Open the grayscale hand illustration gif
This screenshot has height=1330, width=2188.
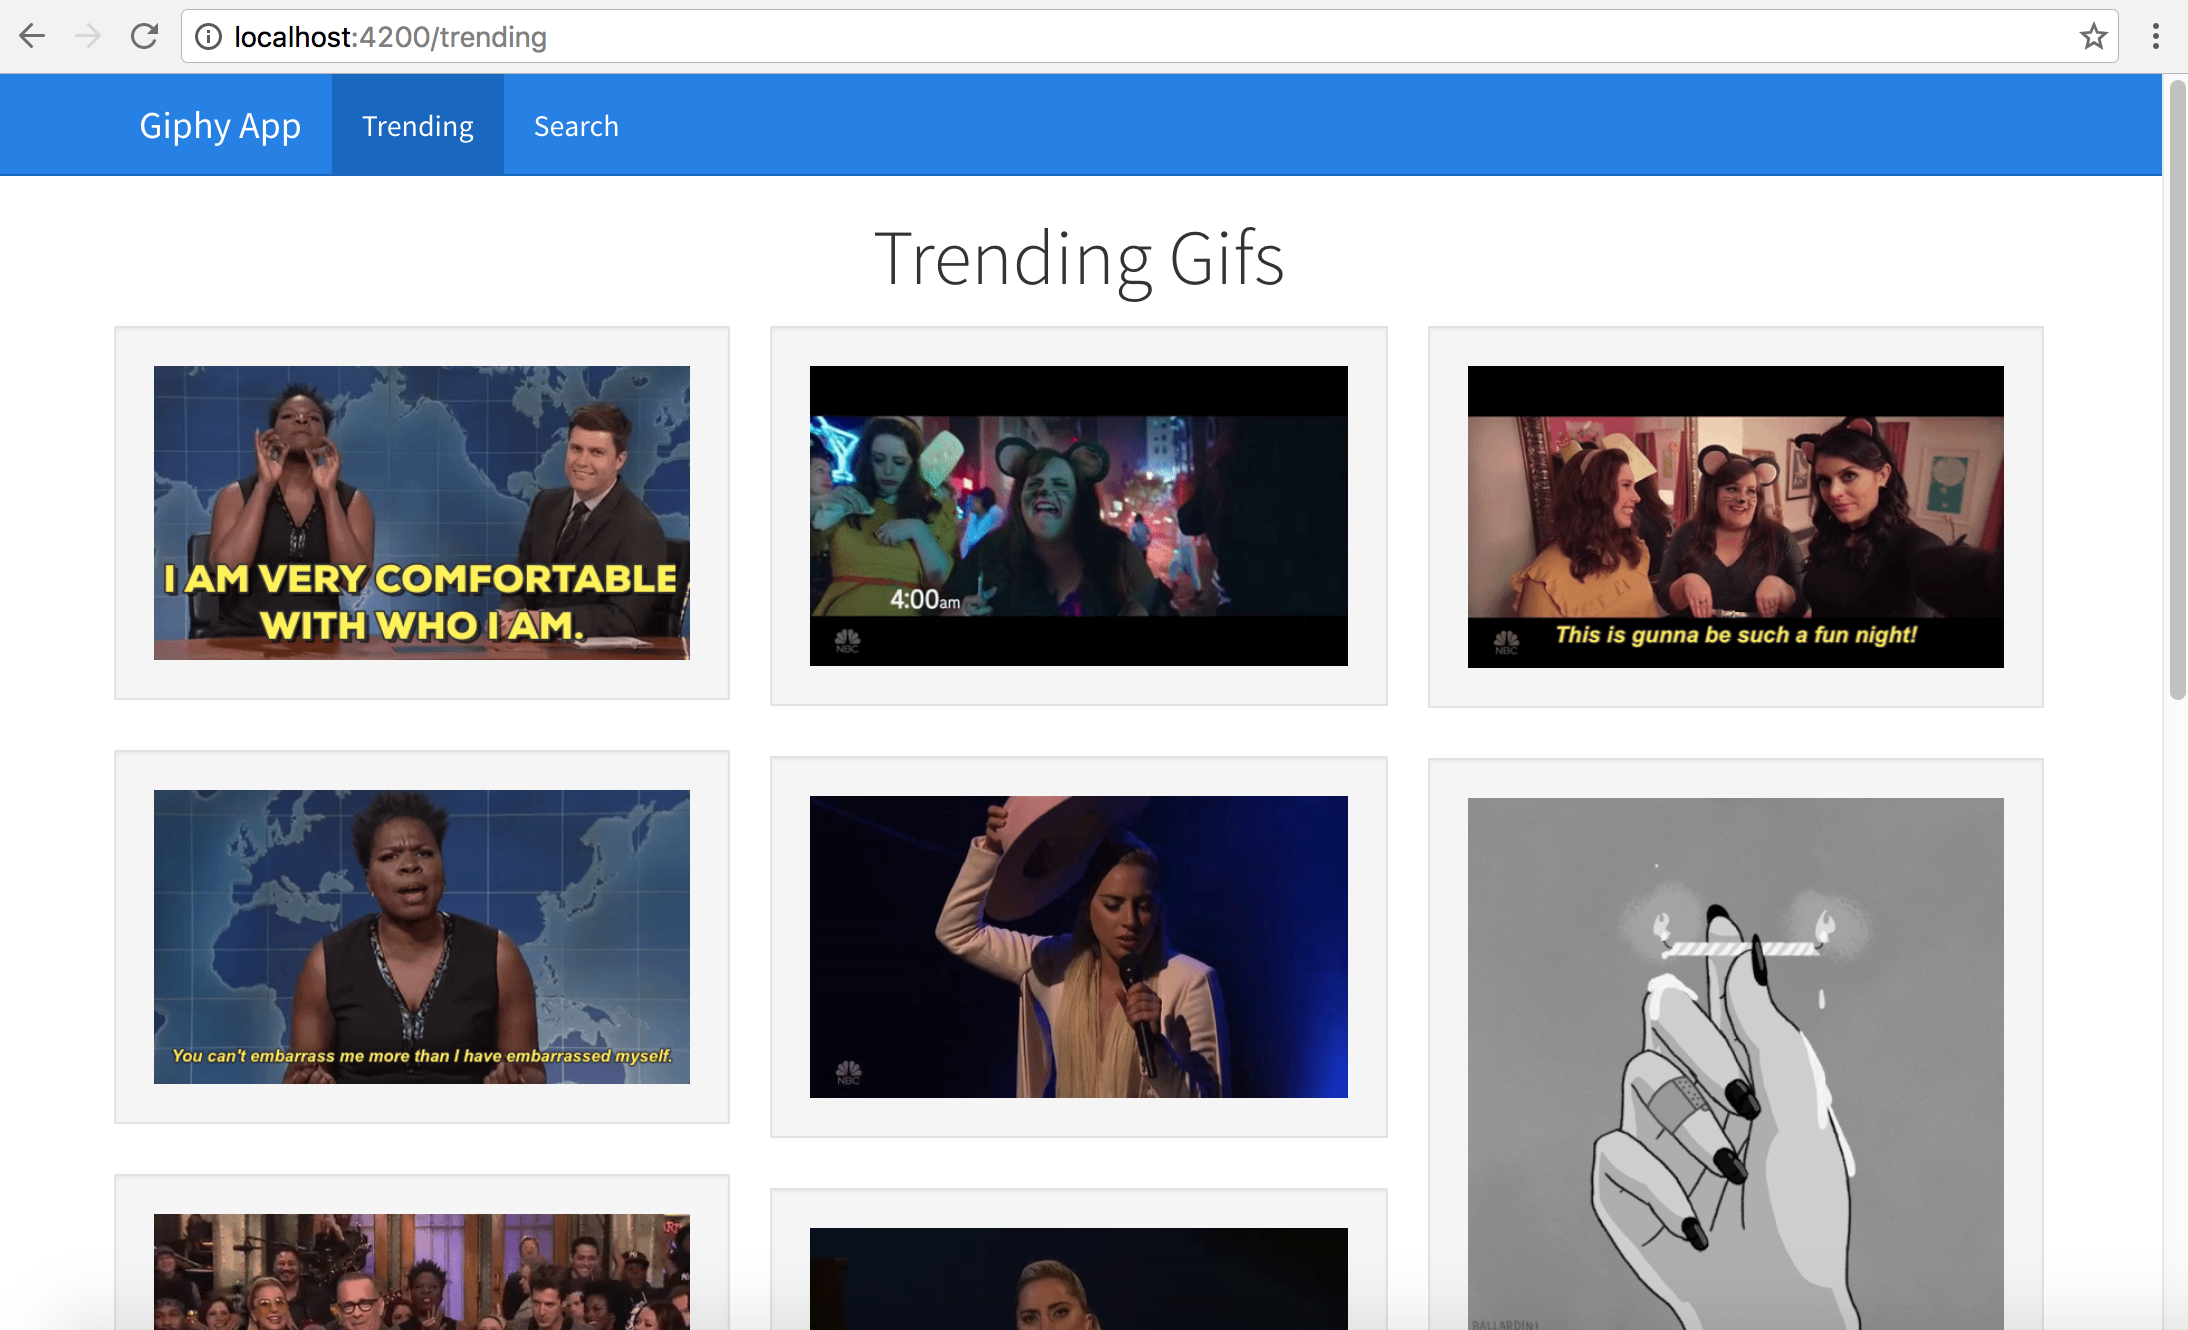coord(1736,1064)
